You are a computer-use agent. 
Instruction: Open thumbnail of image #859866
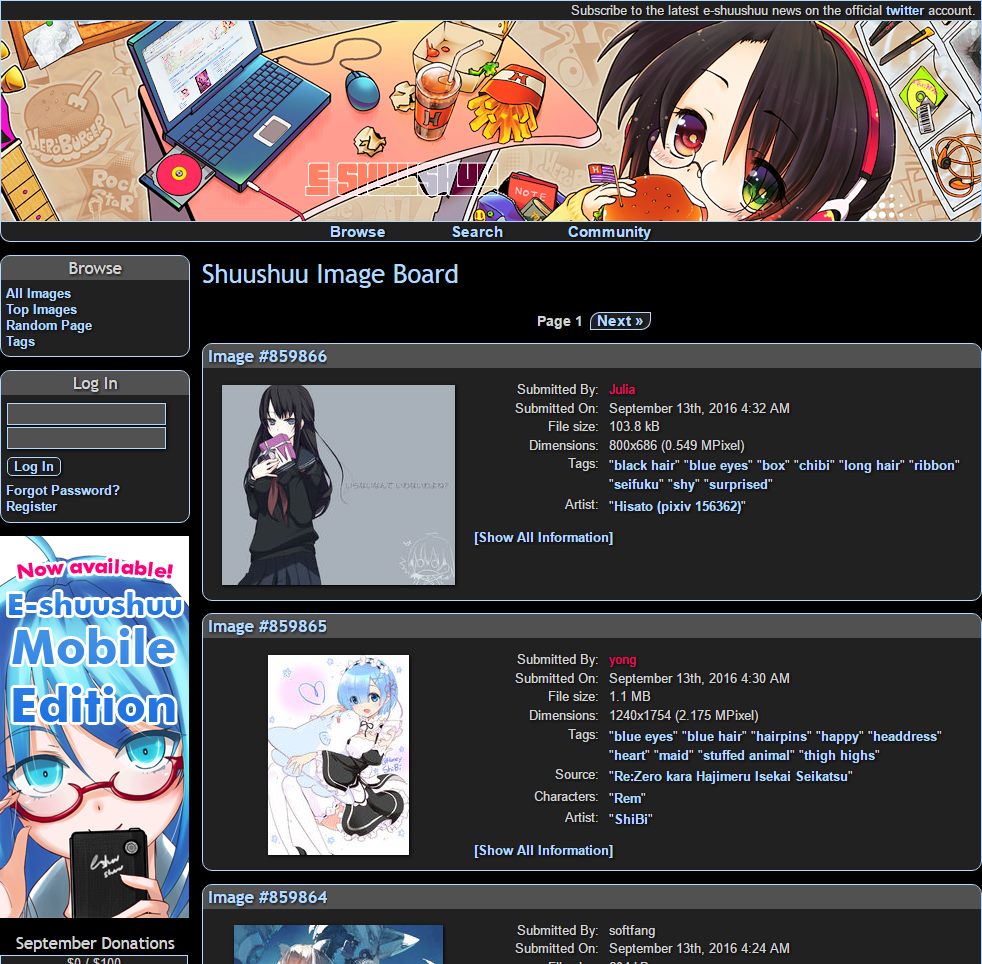[x=338, y=485]
